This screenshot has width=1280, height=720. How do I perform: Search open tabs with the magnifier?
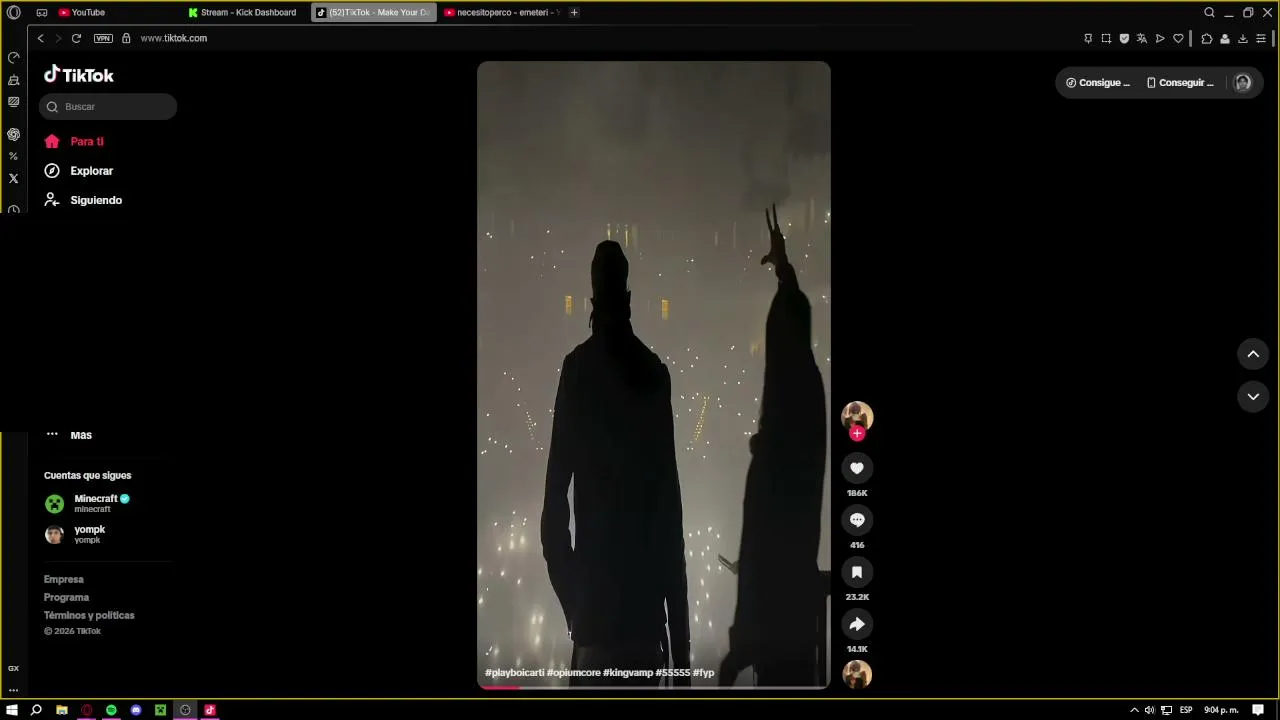coord(1209,13)
